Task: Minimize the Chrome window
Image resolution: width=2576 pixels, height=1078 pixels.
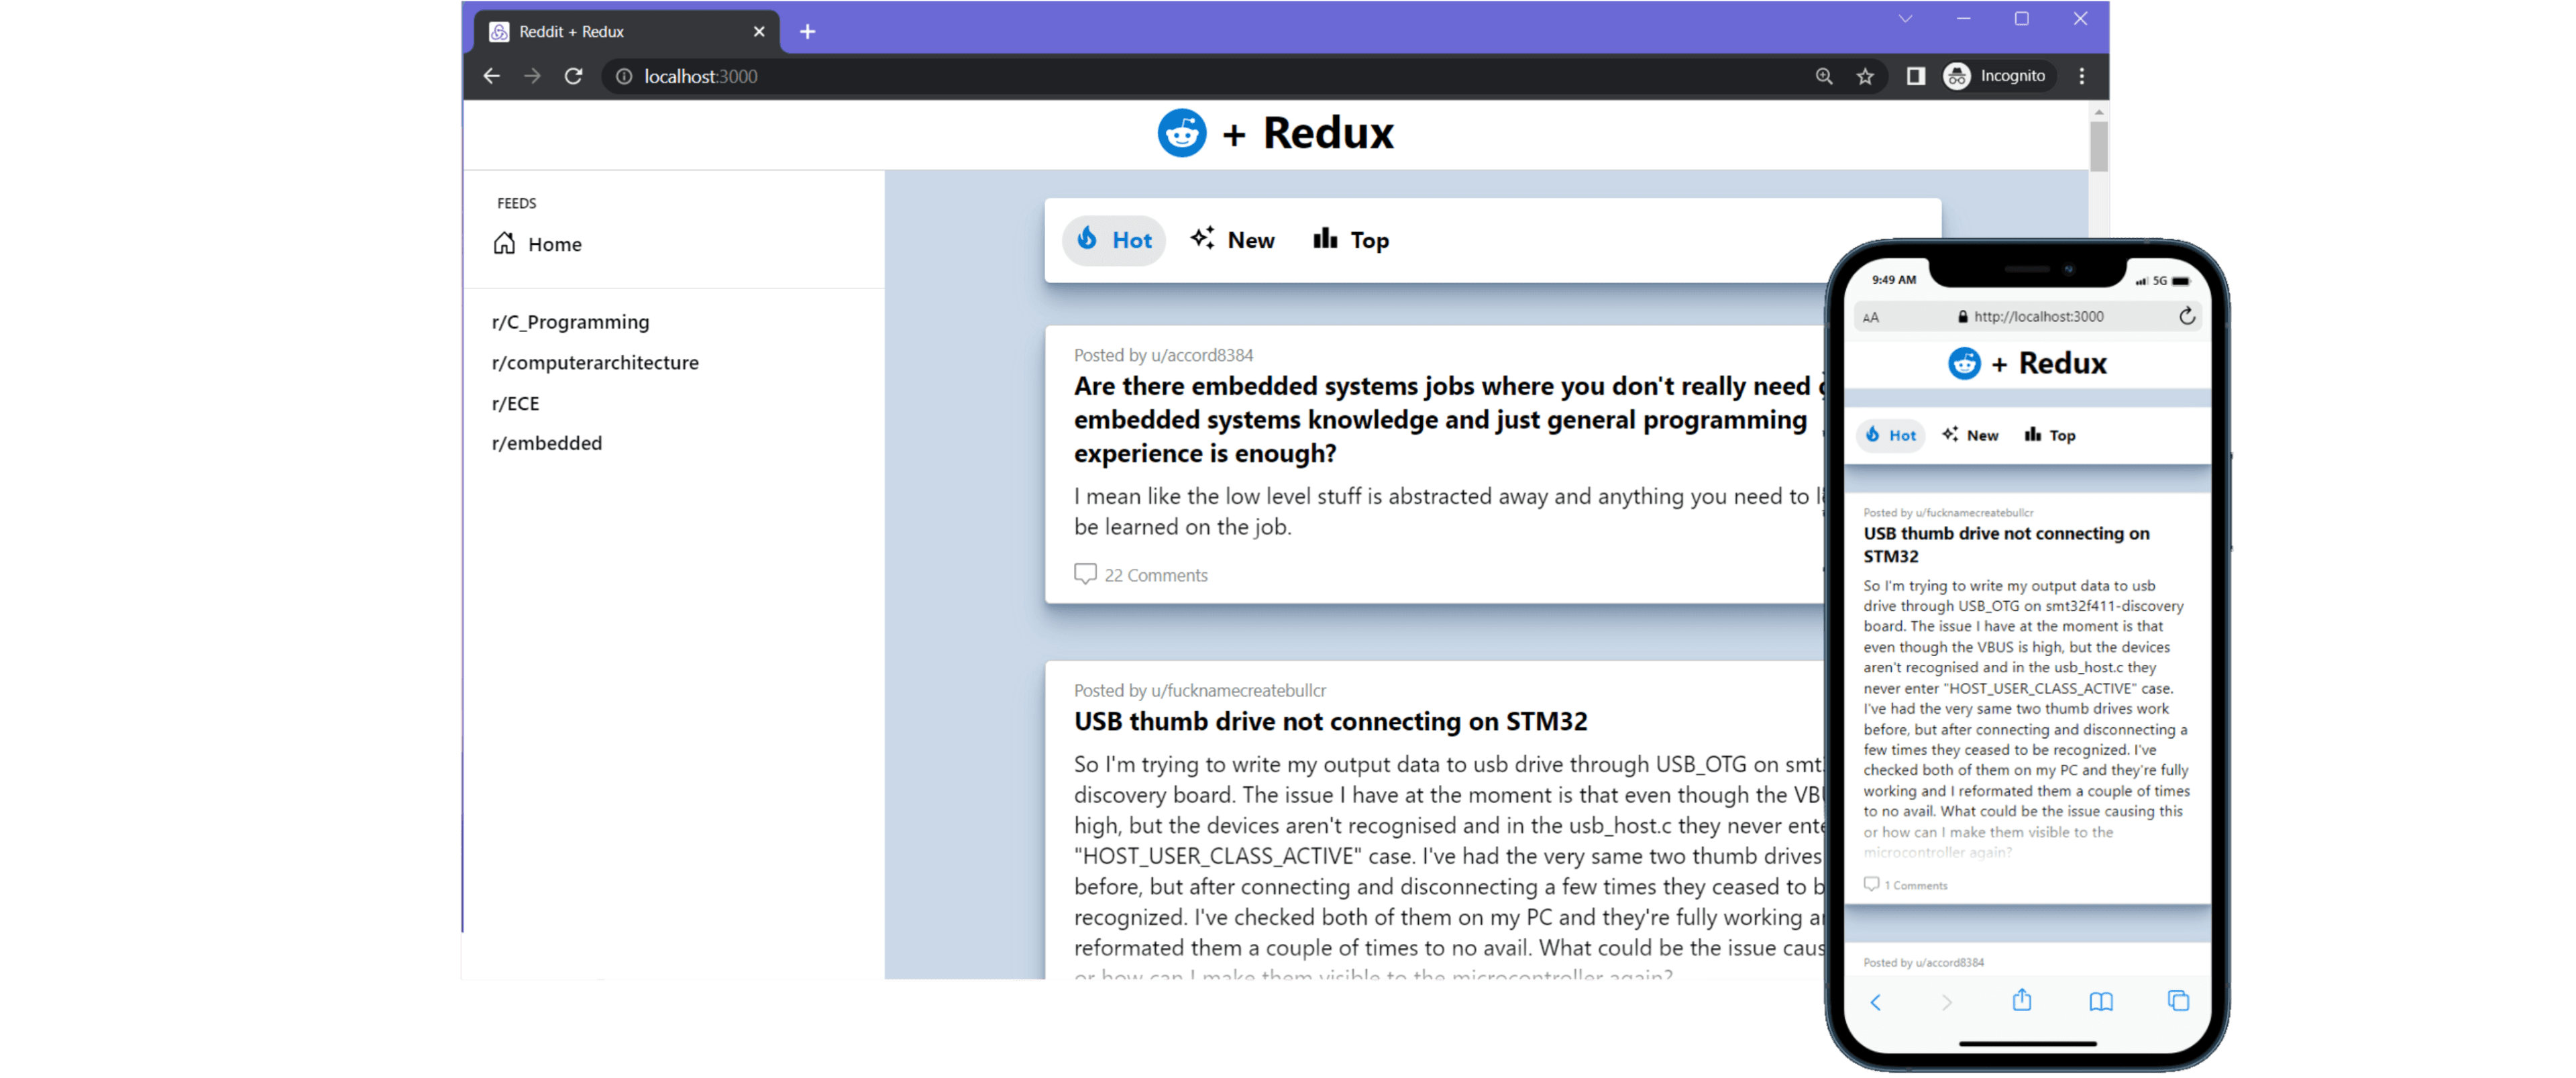Action: point(1963,19)
